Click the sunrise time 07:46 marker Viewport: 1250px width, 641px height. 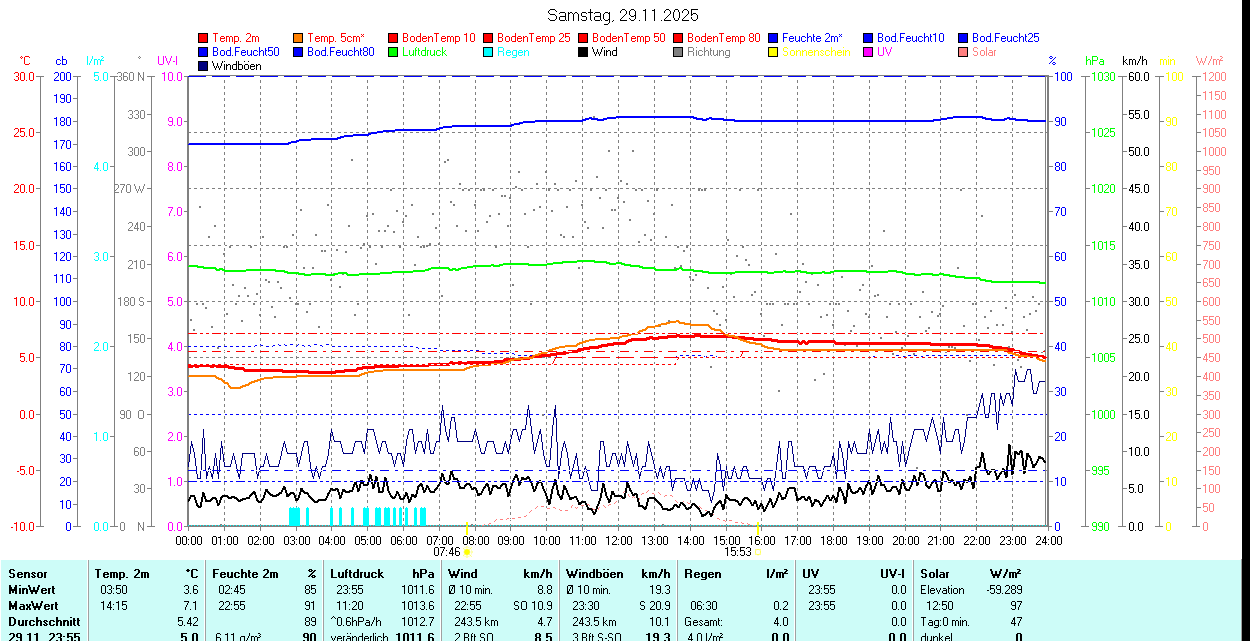coord(447,551)
